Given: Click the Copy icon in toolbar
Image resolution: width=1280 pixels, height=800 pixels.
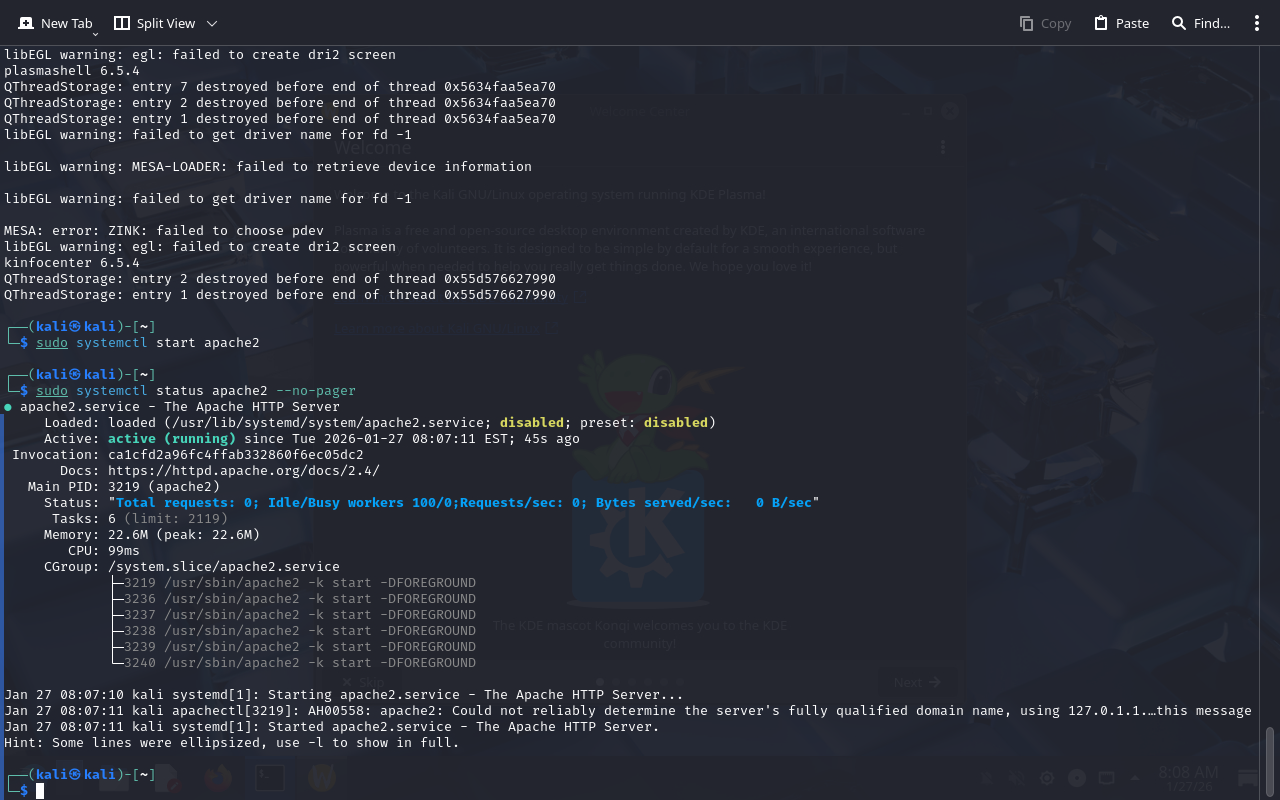Looking at the screenshot, I should 1026,23.
